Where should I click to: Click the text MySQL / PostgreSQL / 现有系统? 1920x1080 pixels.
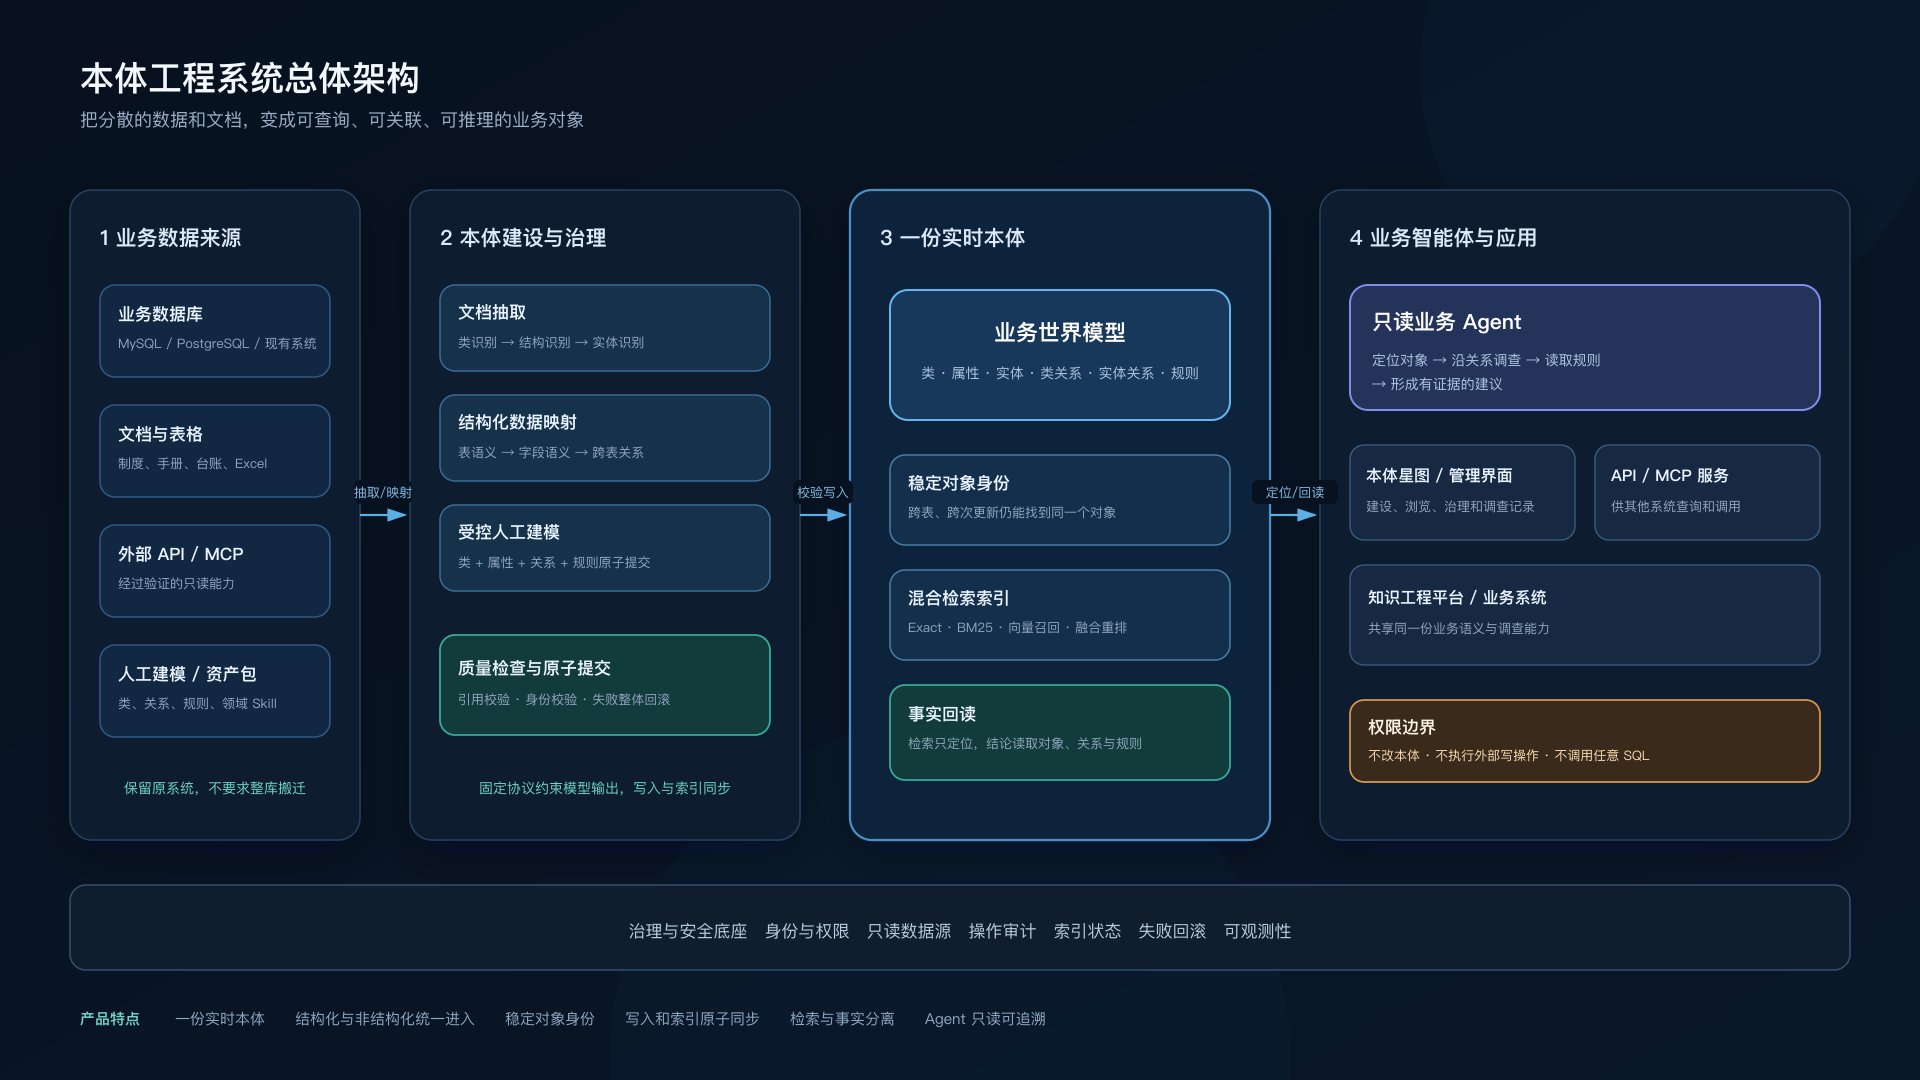pyautogui.click(x=217, y=344)
